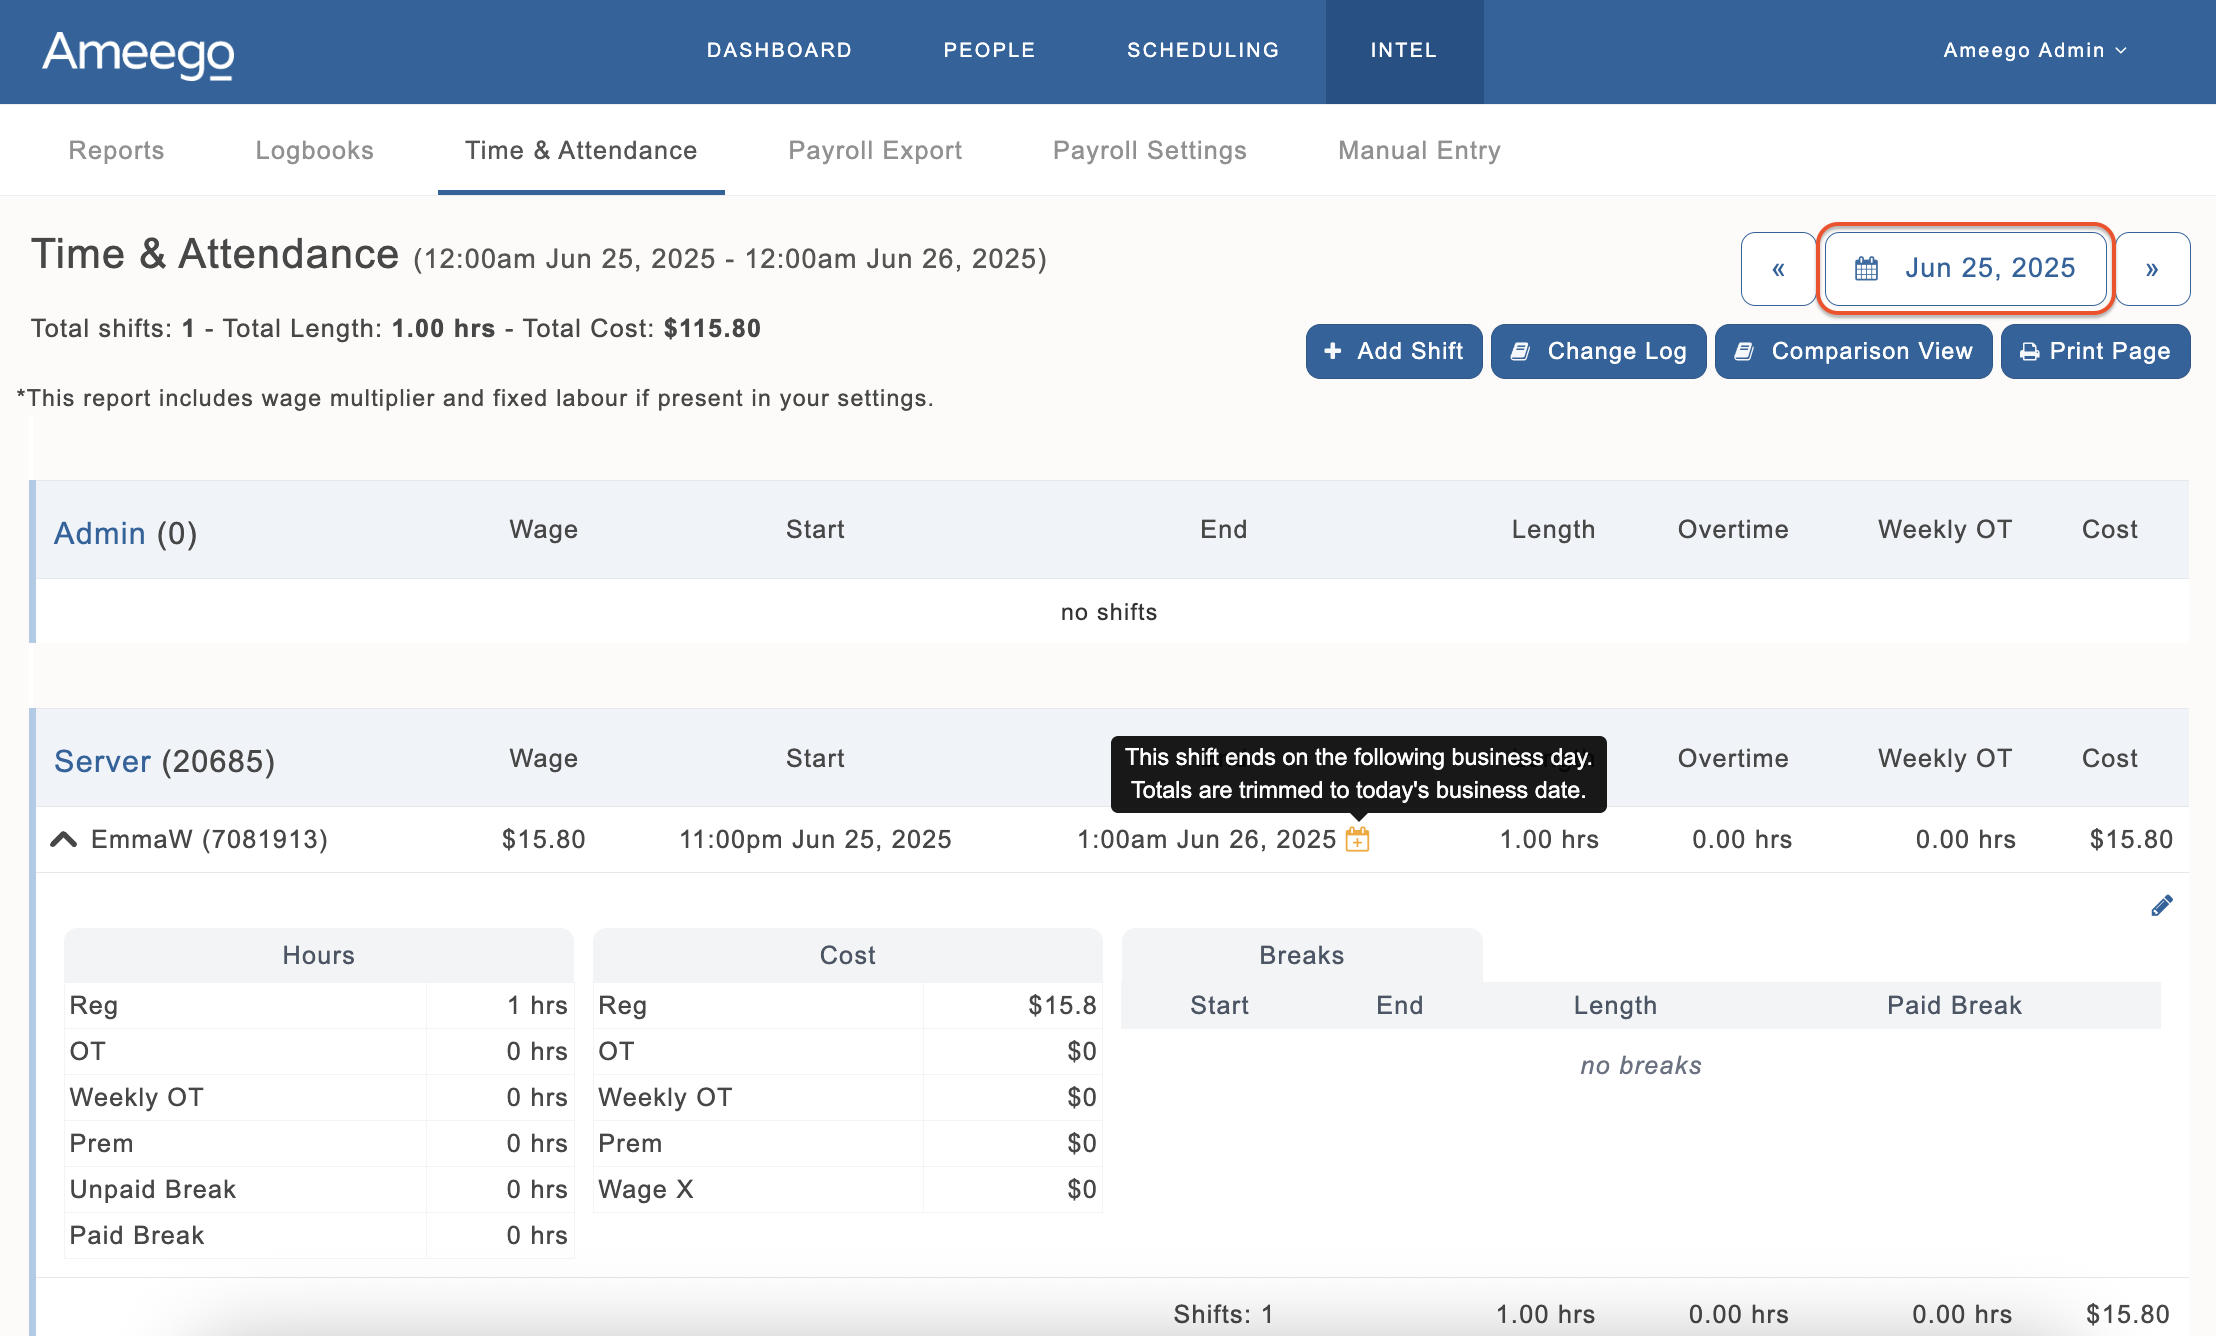Image resolution: width=2216 pixels, height=1336 pixels.
Task: Click the Add Shift button
Action: tap(1394, 351)
